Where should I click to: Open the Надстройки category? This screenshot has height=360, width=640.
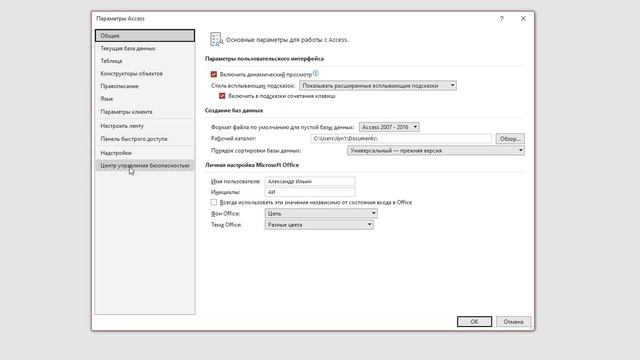point(145,153)
